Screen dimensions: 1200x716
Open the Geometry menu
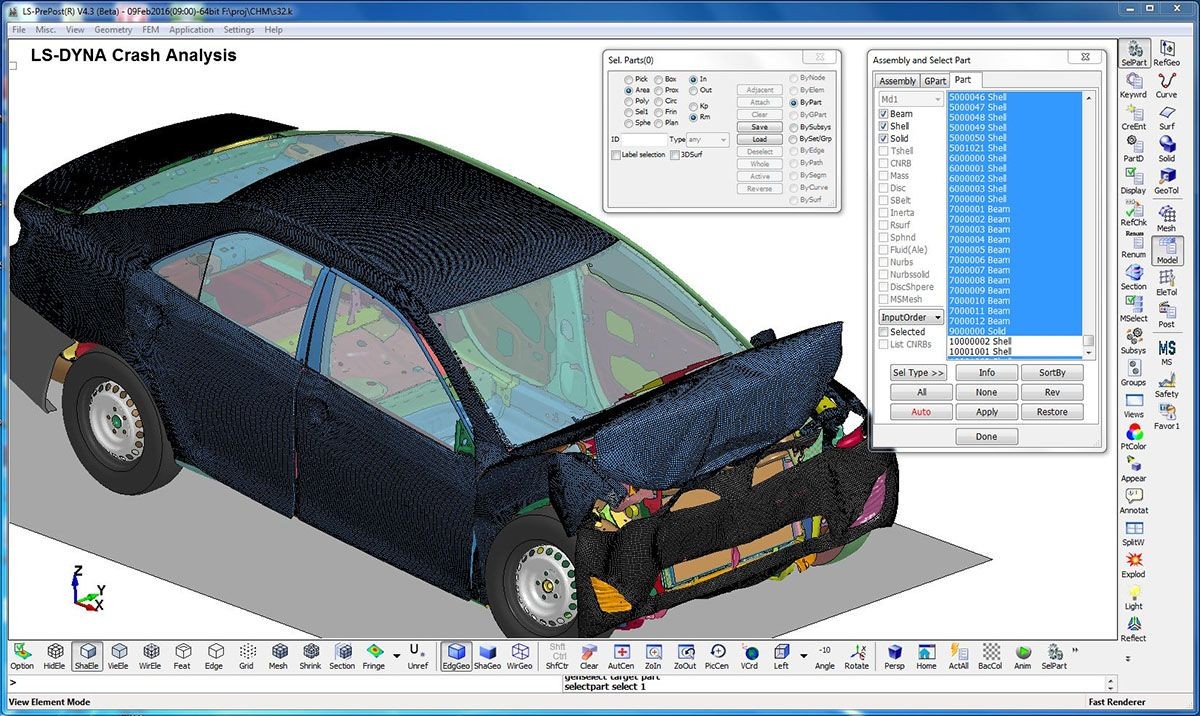[x=113, y=30]
